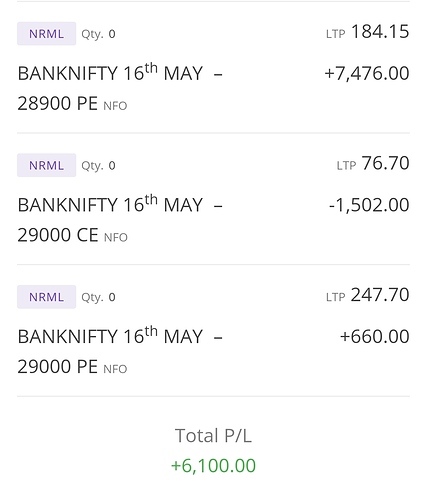Image resolution: width=426 pixels, height=500 pixels.
Task: Tap the NRML badge of 29000 CE
Action: pos(46,165)
